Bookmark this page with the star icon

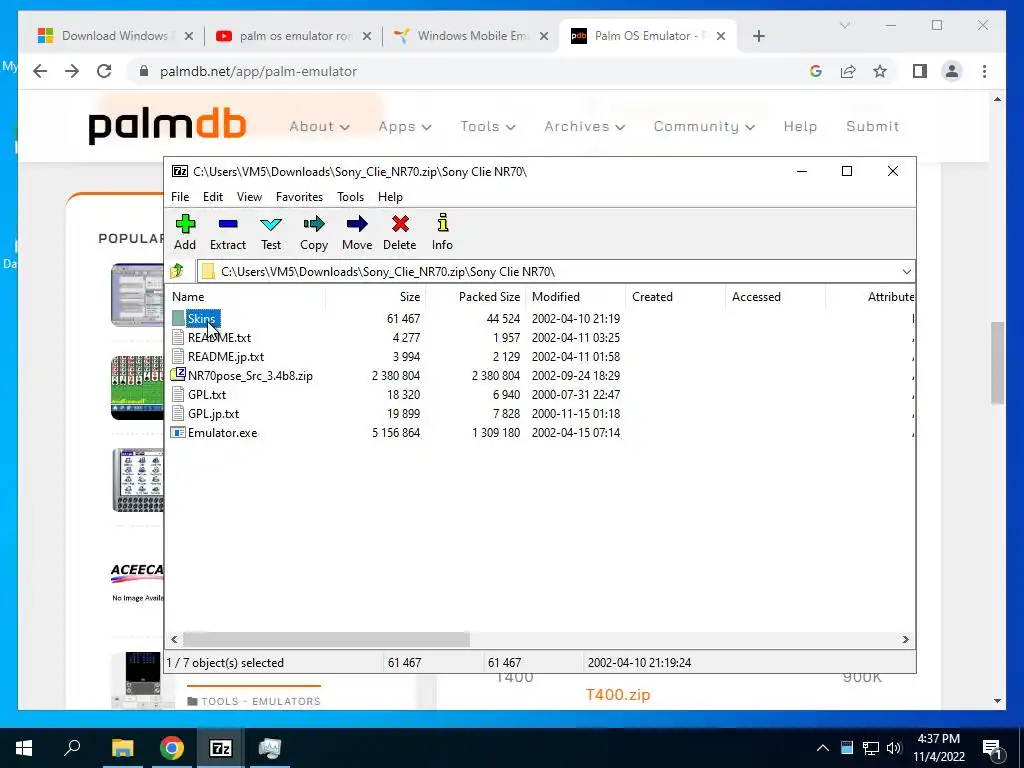point(880,71)
